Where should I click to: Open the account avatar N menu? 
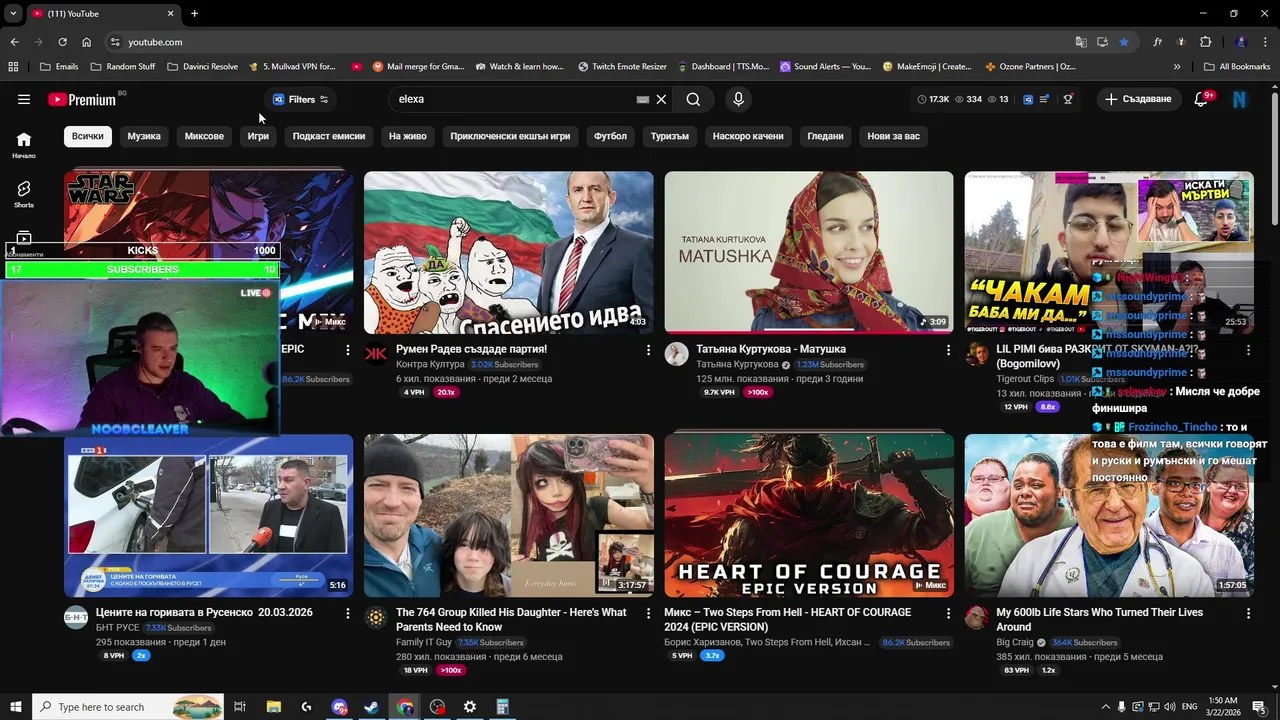point(1240,99)
